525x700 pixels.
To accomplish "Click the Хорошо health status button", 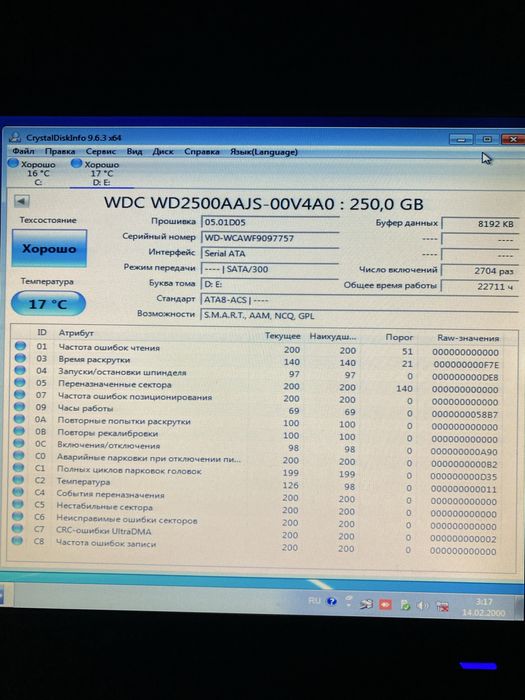I will tap(49, 249).
